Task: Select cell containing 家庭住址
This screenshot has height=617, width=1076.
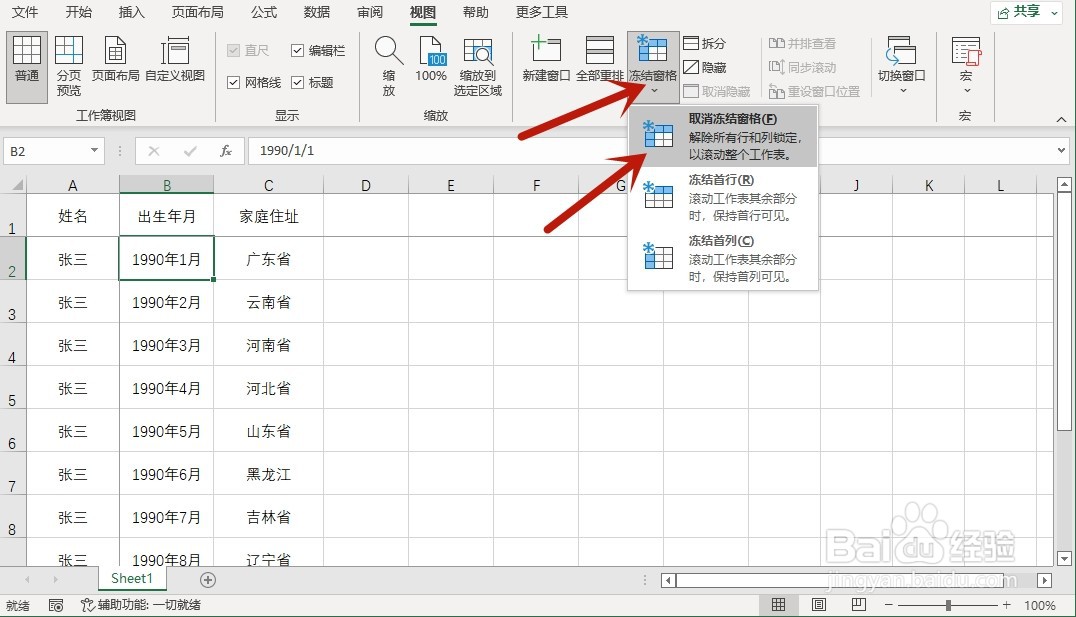Action: pyautogui.click(x=268, y=216)
